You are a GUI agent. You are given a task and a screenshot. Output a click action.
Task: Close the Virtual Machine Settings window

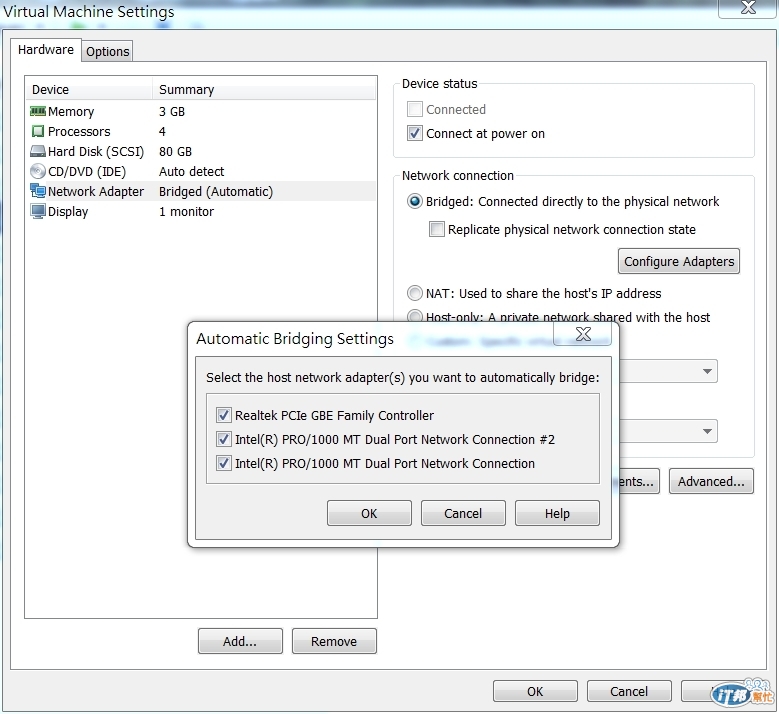pos(747,8)
